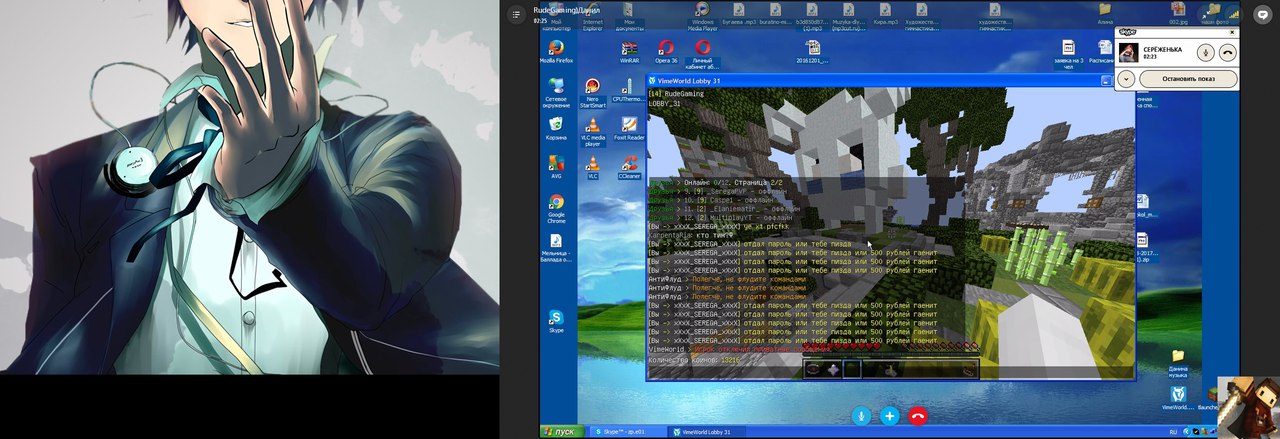
Task: Hang up from the Skype mini widget
Action: tap(1227, 53)
